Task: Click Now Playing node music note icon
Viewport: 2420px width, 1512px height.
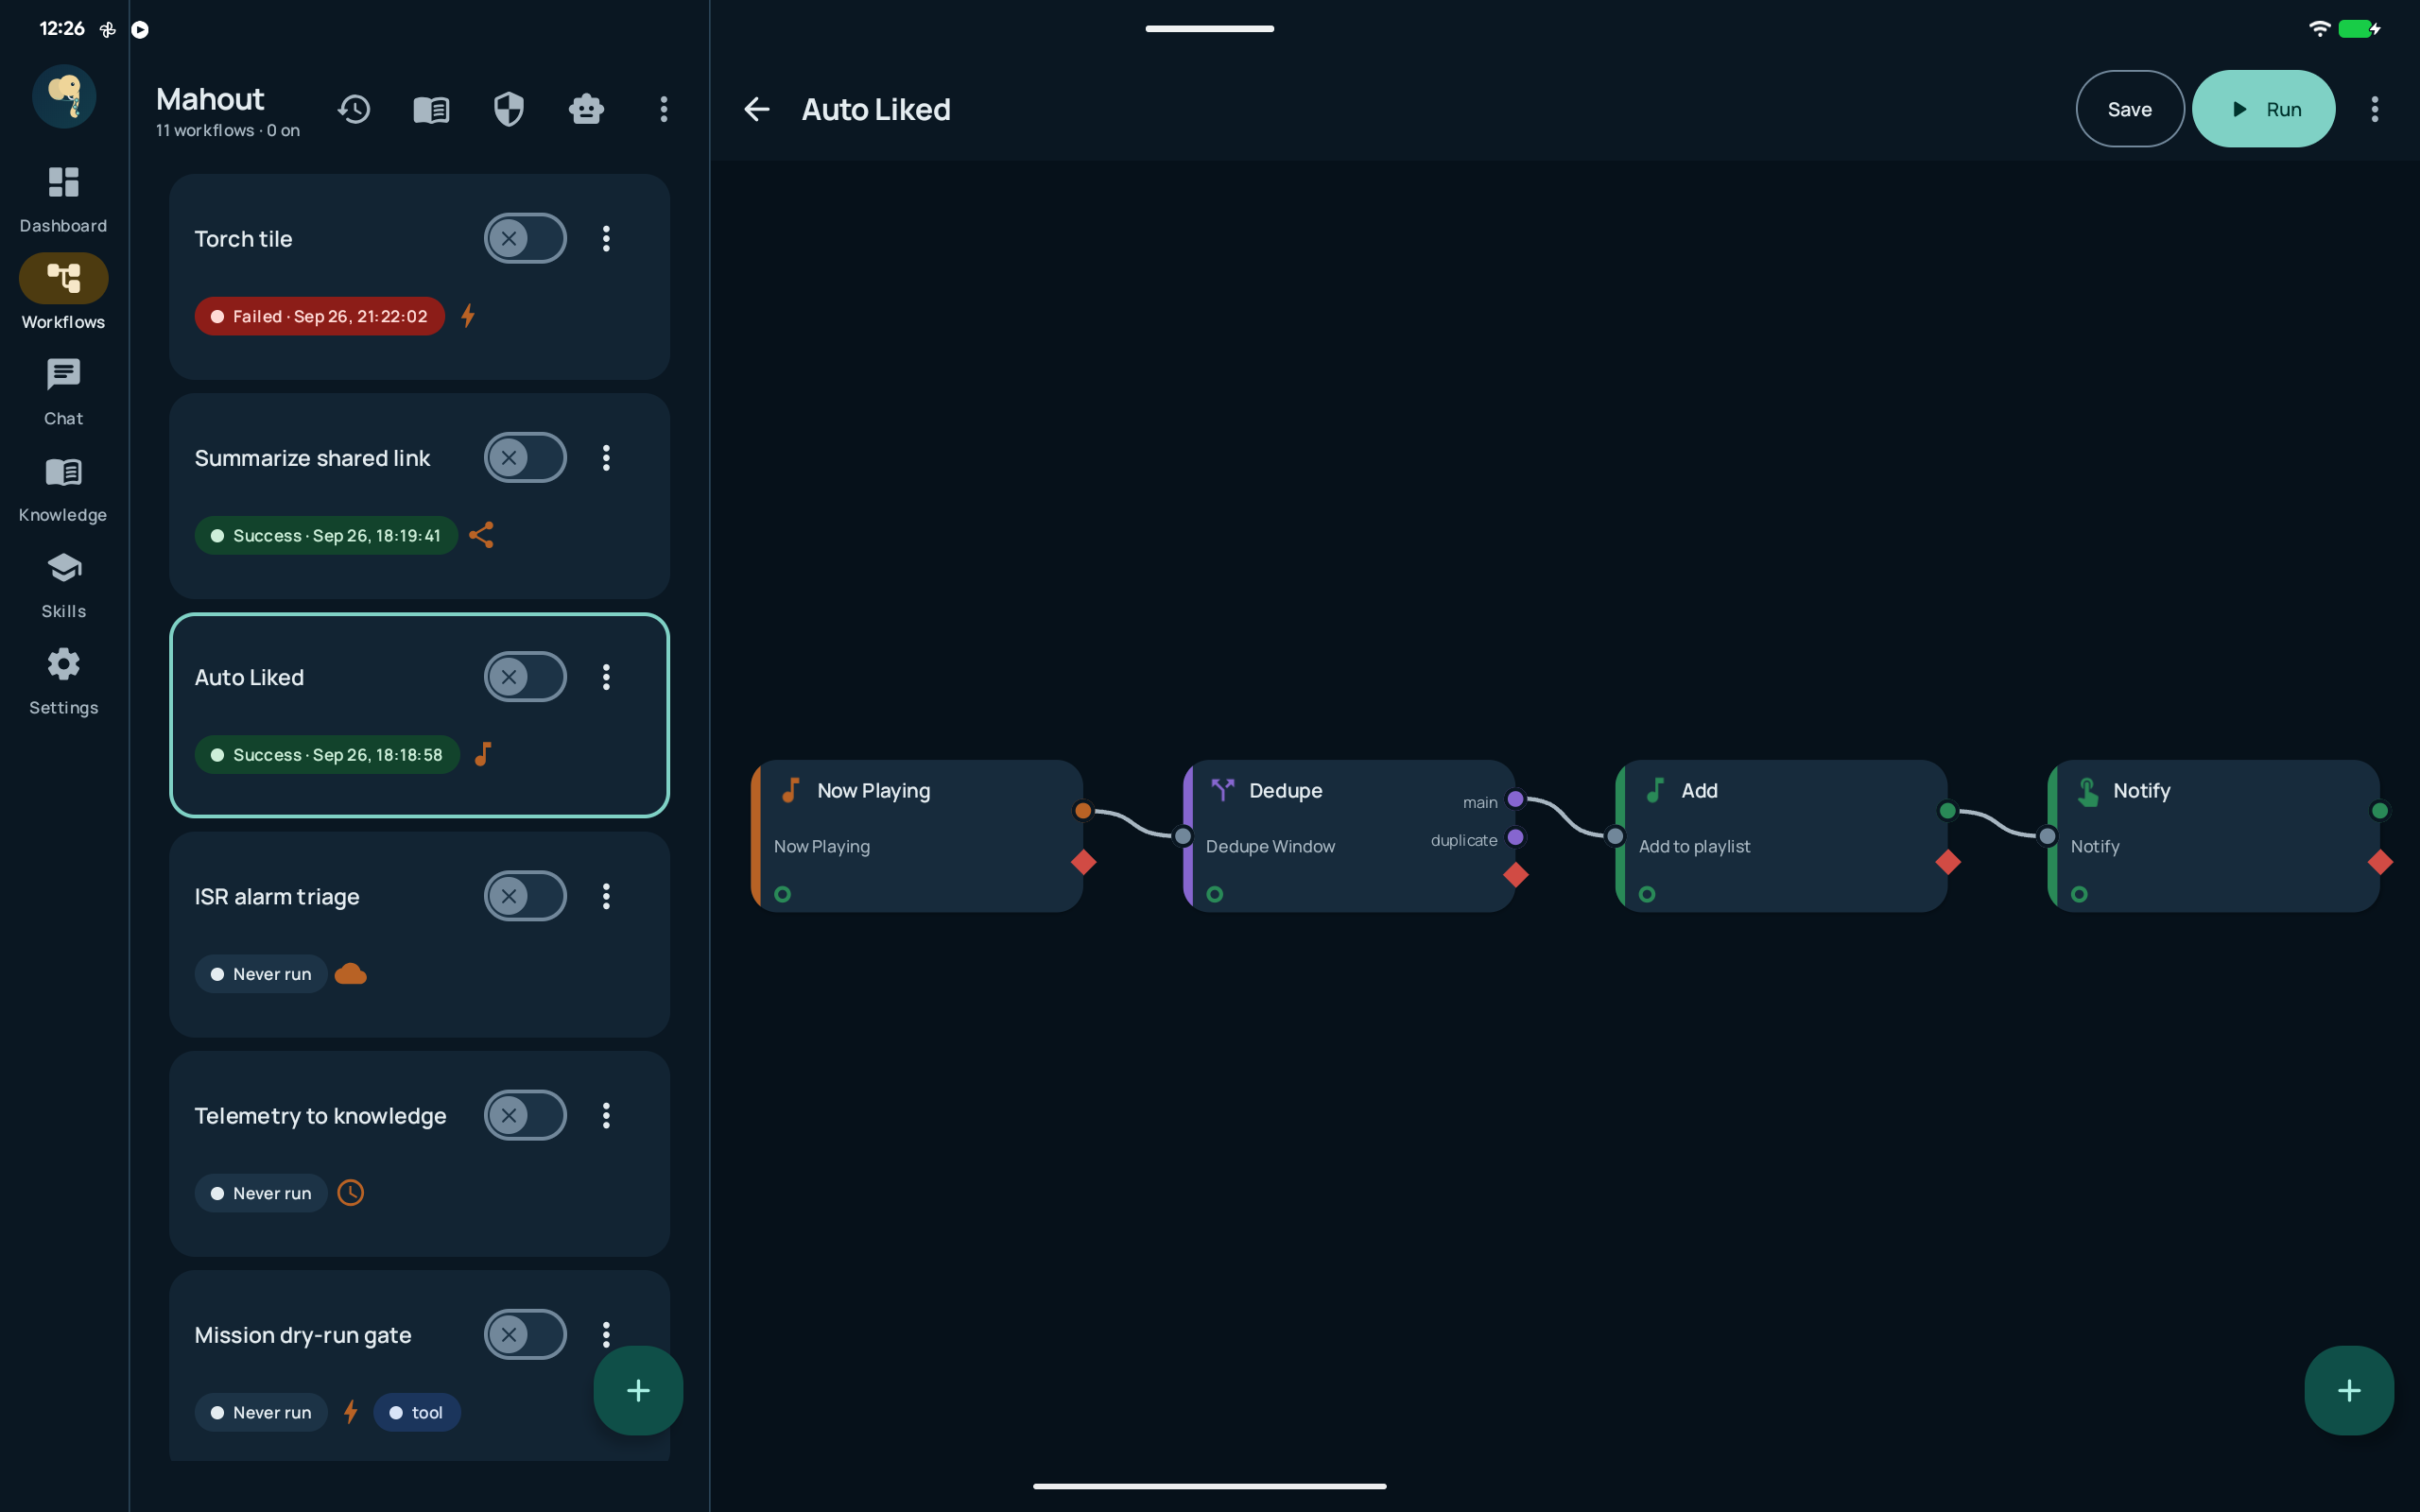Action: point(790,790)
